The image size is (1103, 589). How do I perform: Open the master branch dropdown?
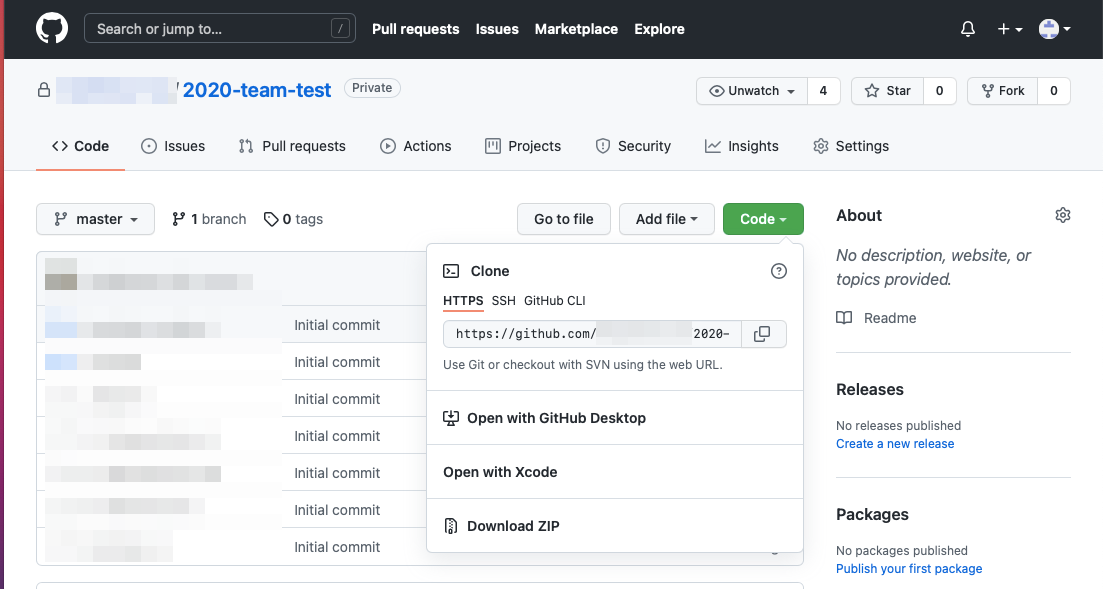(96, 219)
